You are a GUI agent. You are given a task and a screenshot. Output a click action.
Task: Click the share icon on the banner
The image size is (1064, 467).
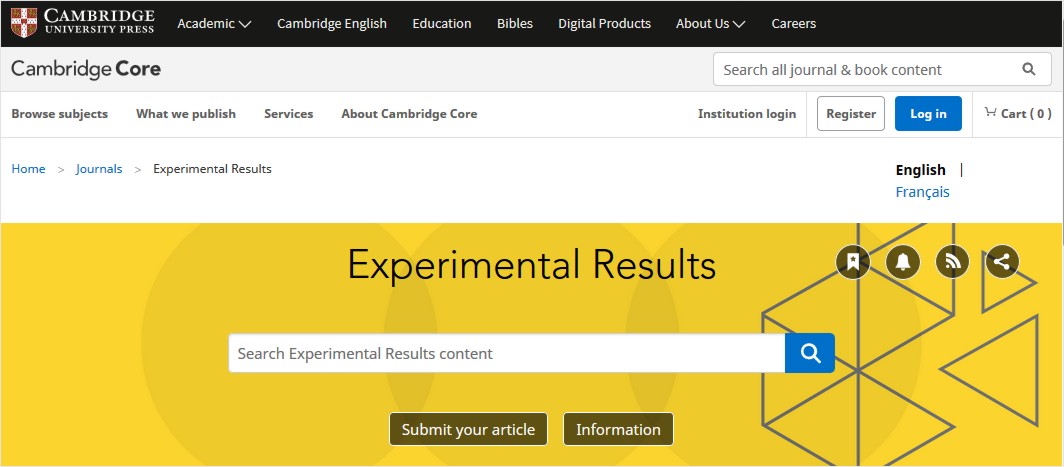point(1002,261)
